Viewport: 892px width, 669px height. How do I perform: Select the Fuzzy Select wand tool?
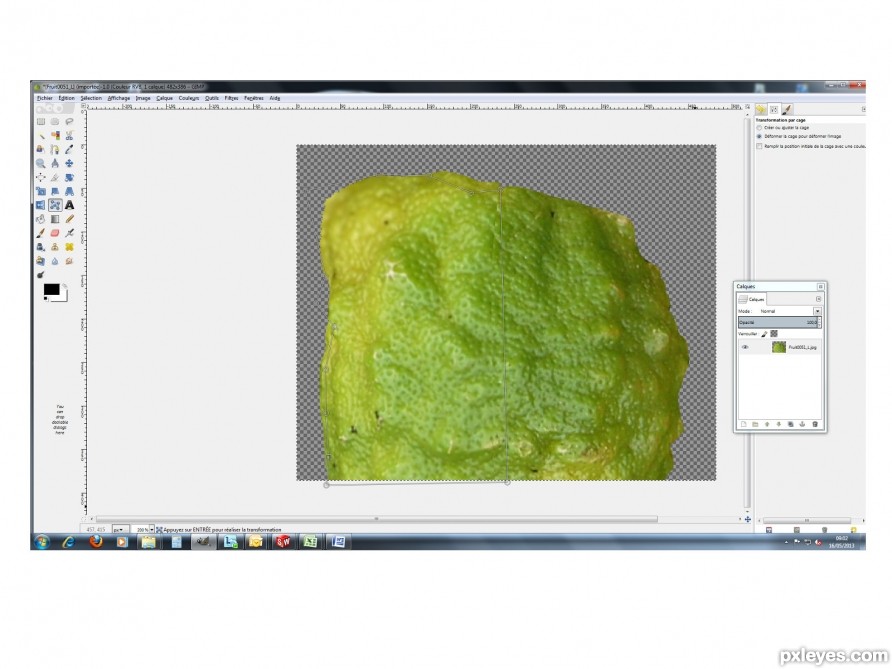pos(41,135)
